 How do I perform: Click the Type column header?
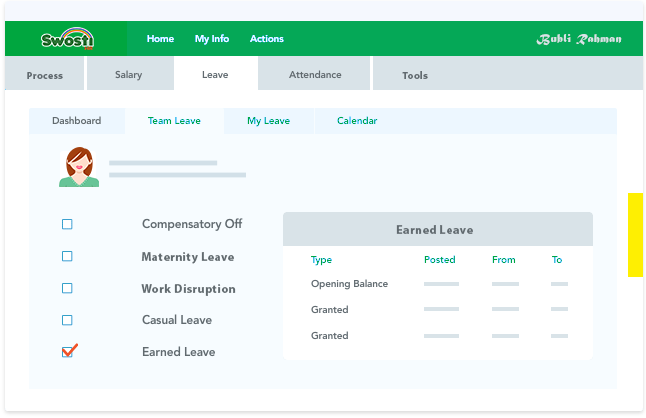click(x=321, y=260)
